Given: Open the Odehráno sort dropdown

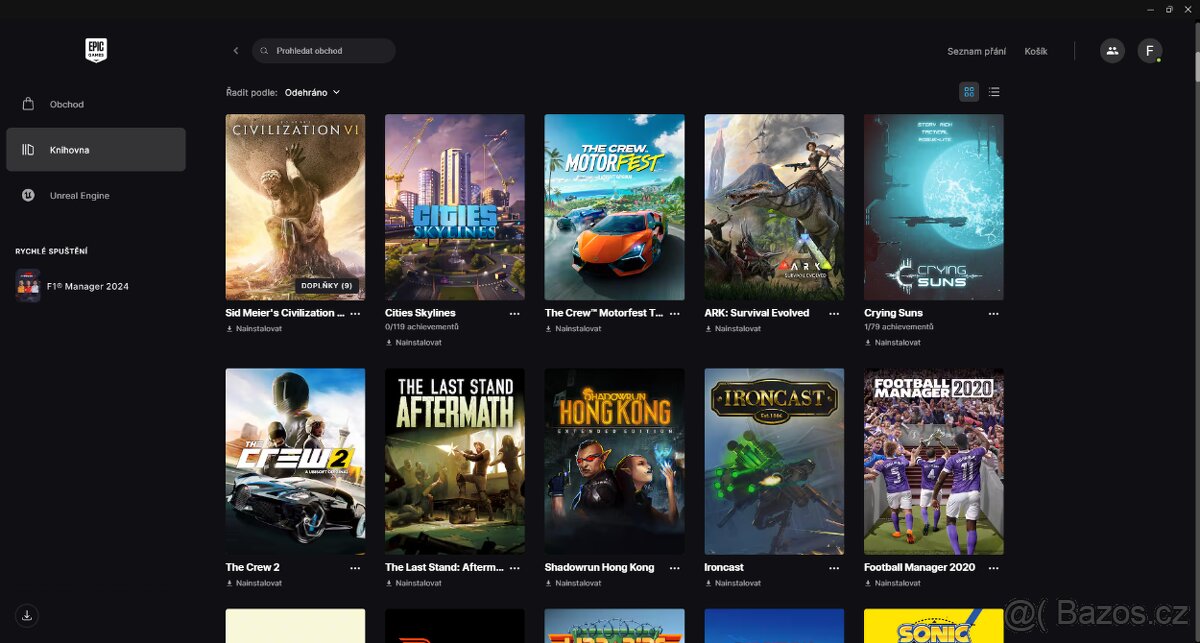Looking at the screenshot, I should (310, 91).
